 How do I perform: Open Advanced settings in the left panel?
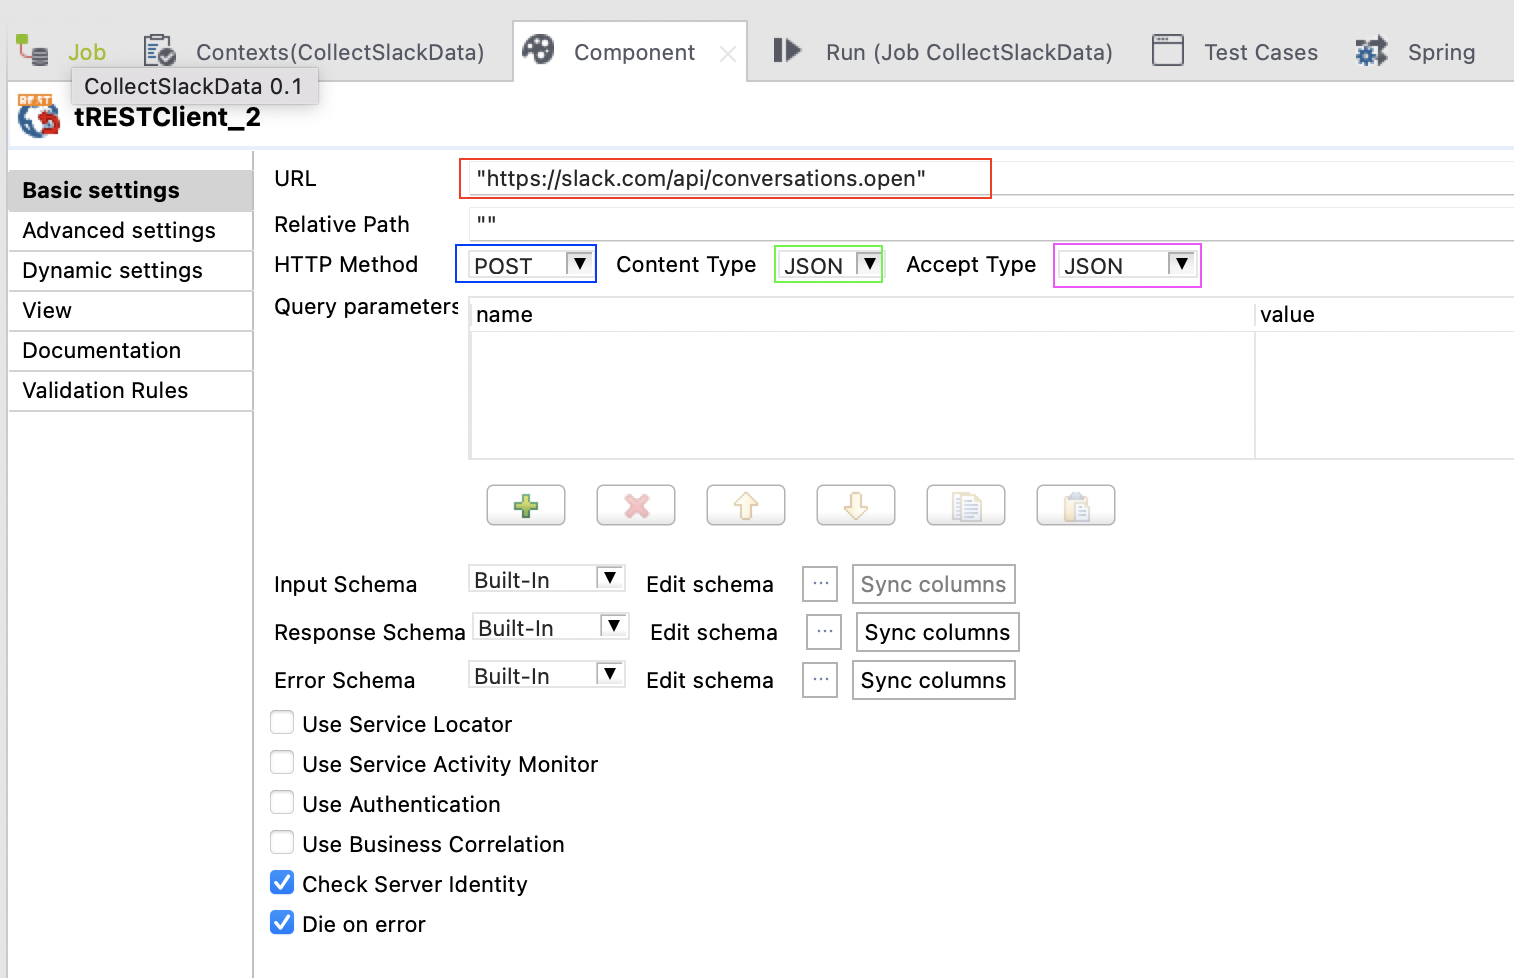[118, 230]
